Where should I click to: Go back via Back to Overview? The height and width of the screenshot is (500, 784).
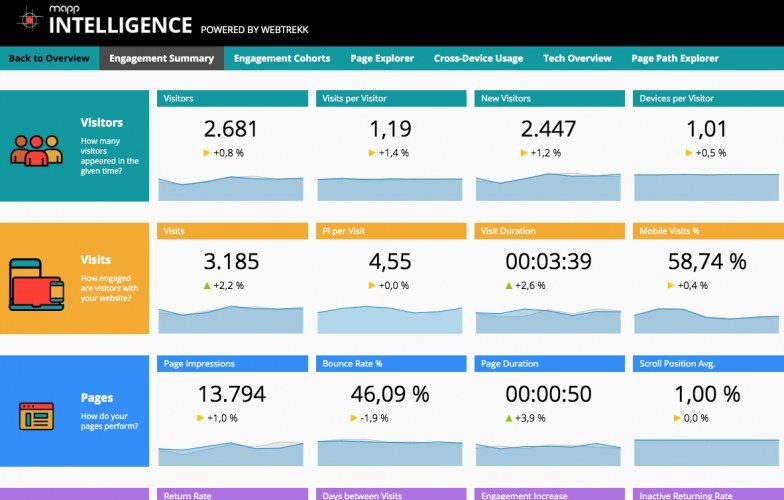pos(49,58)
